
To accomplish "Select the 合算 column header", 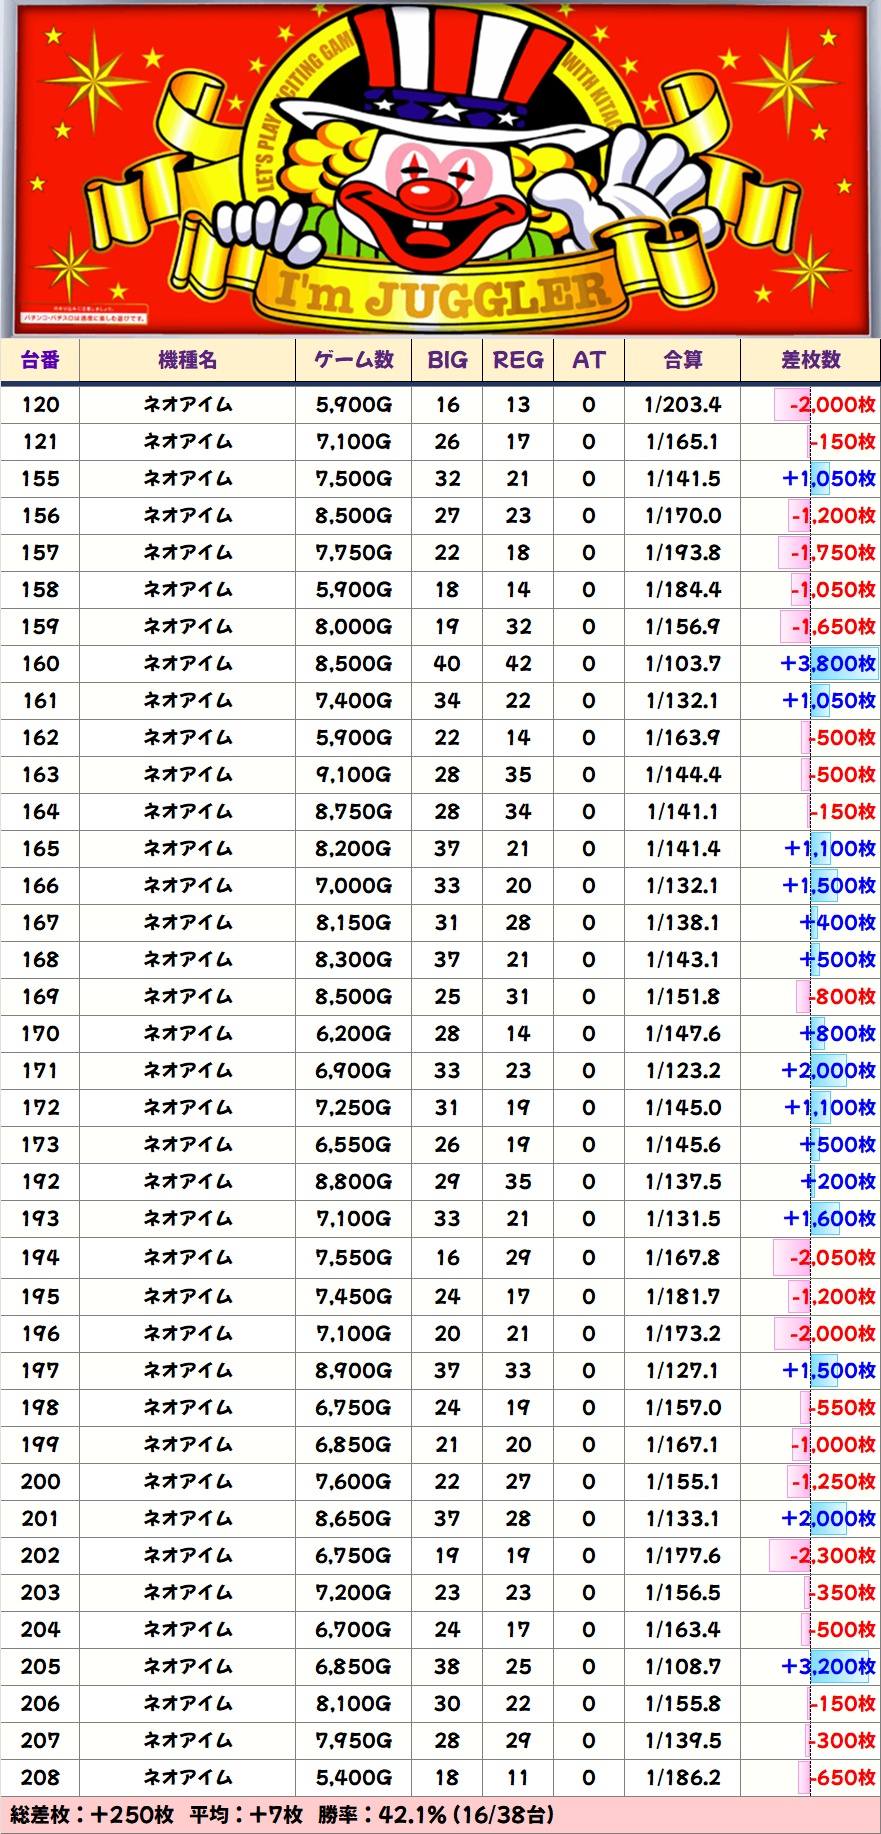I will tap(683, 360).
